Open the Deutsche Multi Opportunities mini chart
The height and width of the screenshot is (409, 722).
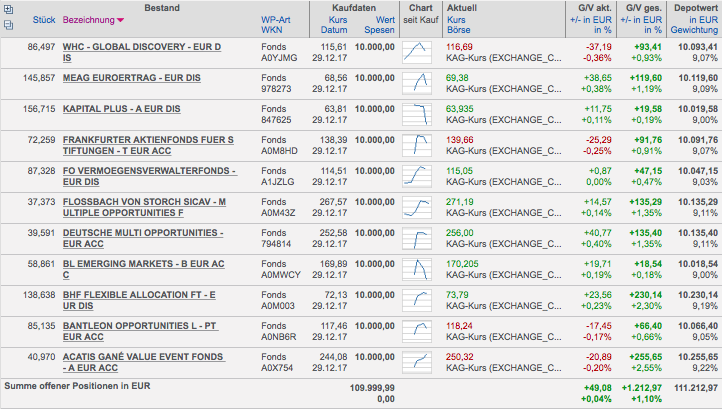[x=417, y=238]
